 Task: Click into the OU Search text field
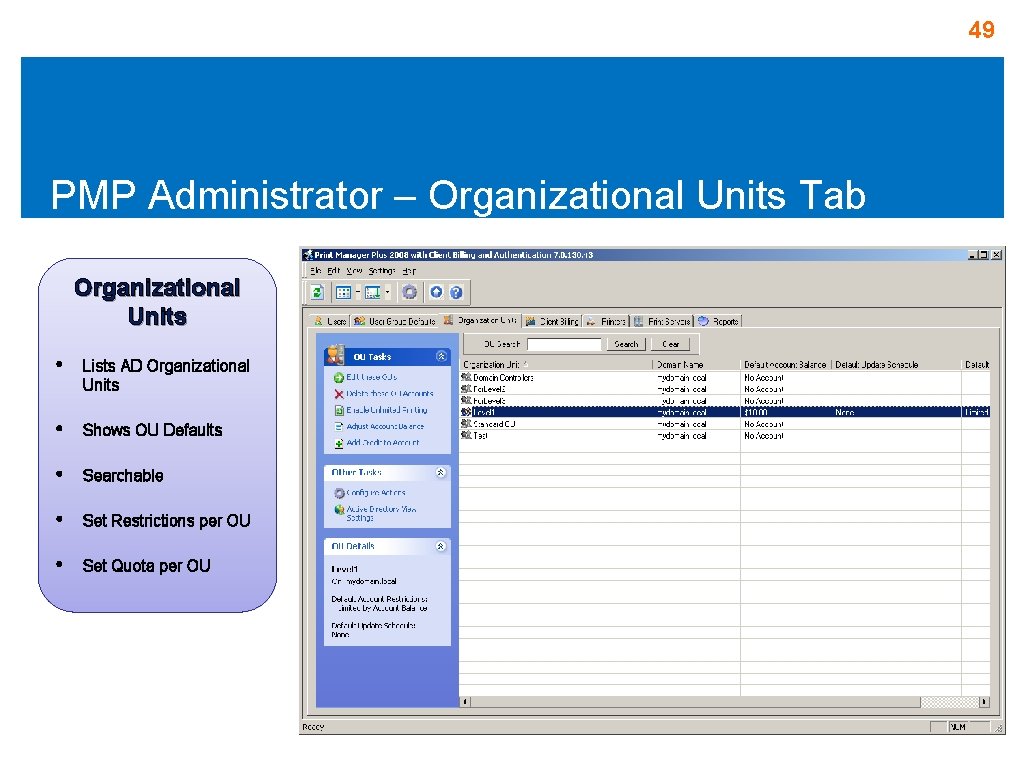[564, 344]
